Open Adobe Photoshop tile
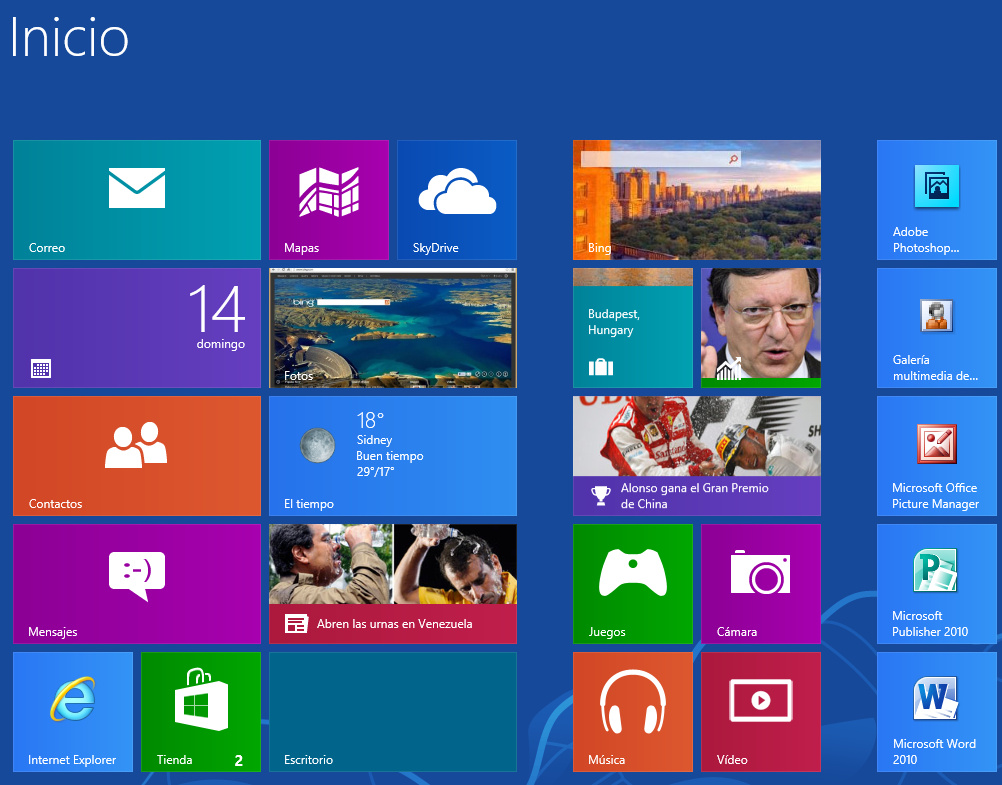Image resolution: width=1002 pixels, height=785 pixels. point(937,200)
